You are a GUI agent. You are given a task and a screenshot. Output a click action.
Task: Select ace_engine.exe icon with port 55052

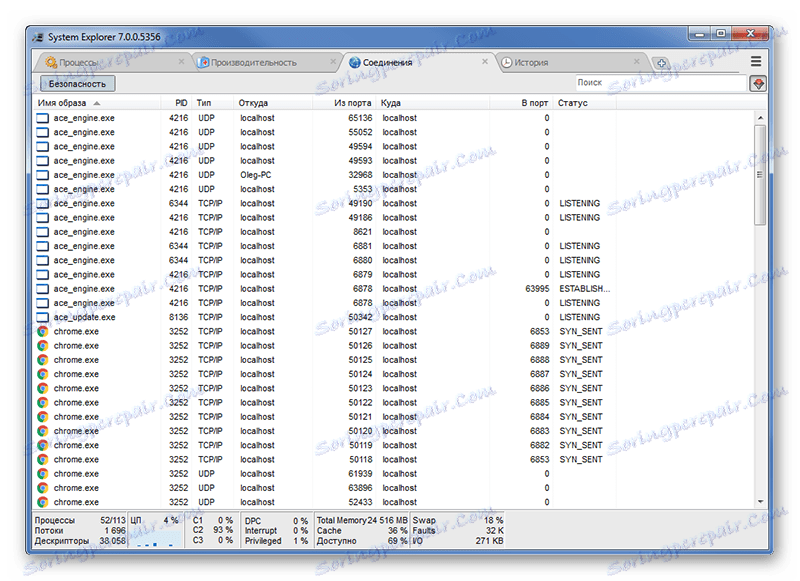43,132
